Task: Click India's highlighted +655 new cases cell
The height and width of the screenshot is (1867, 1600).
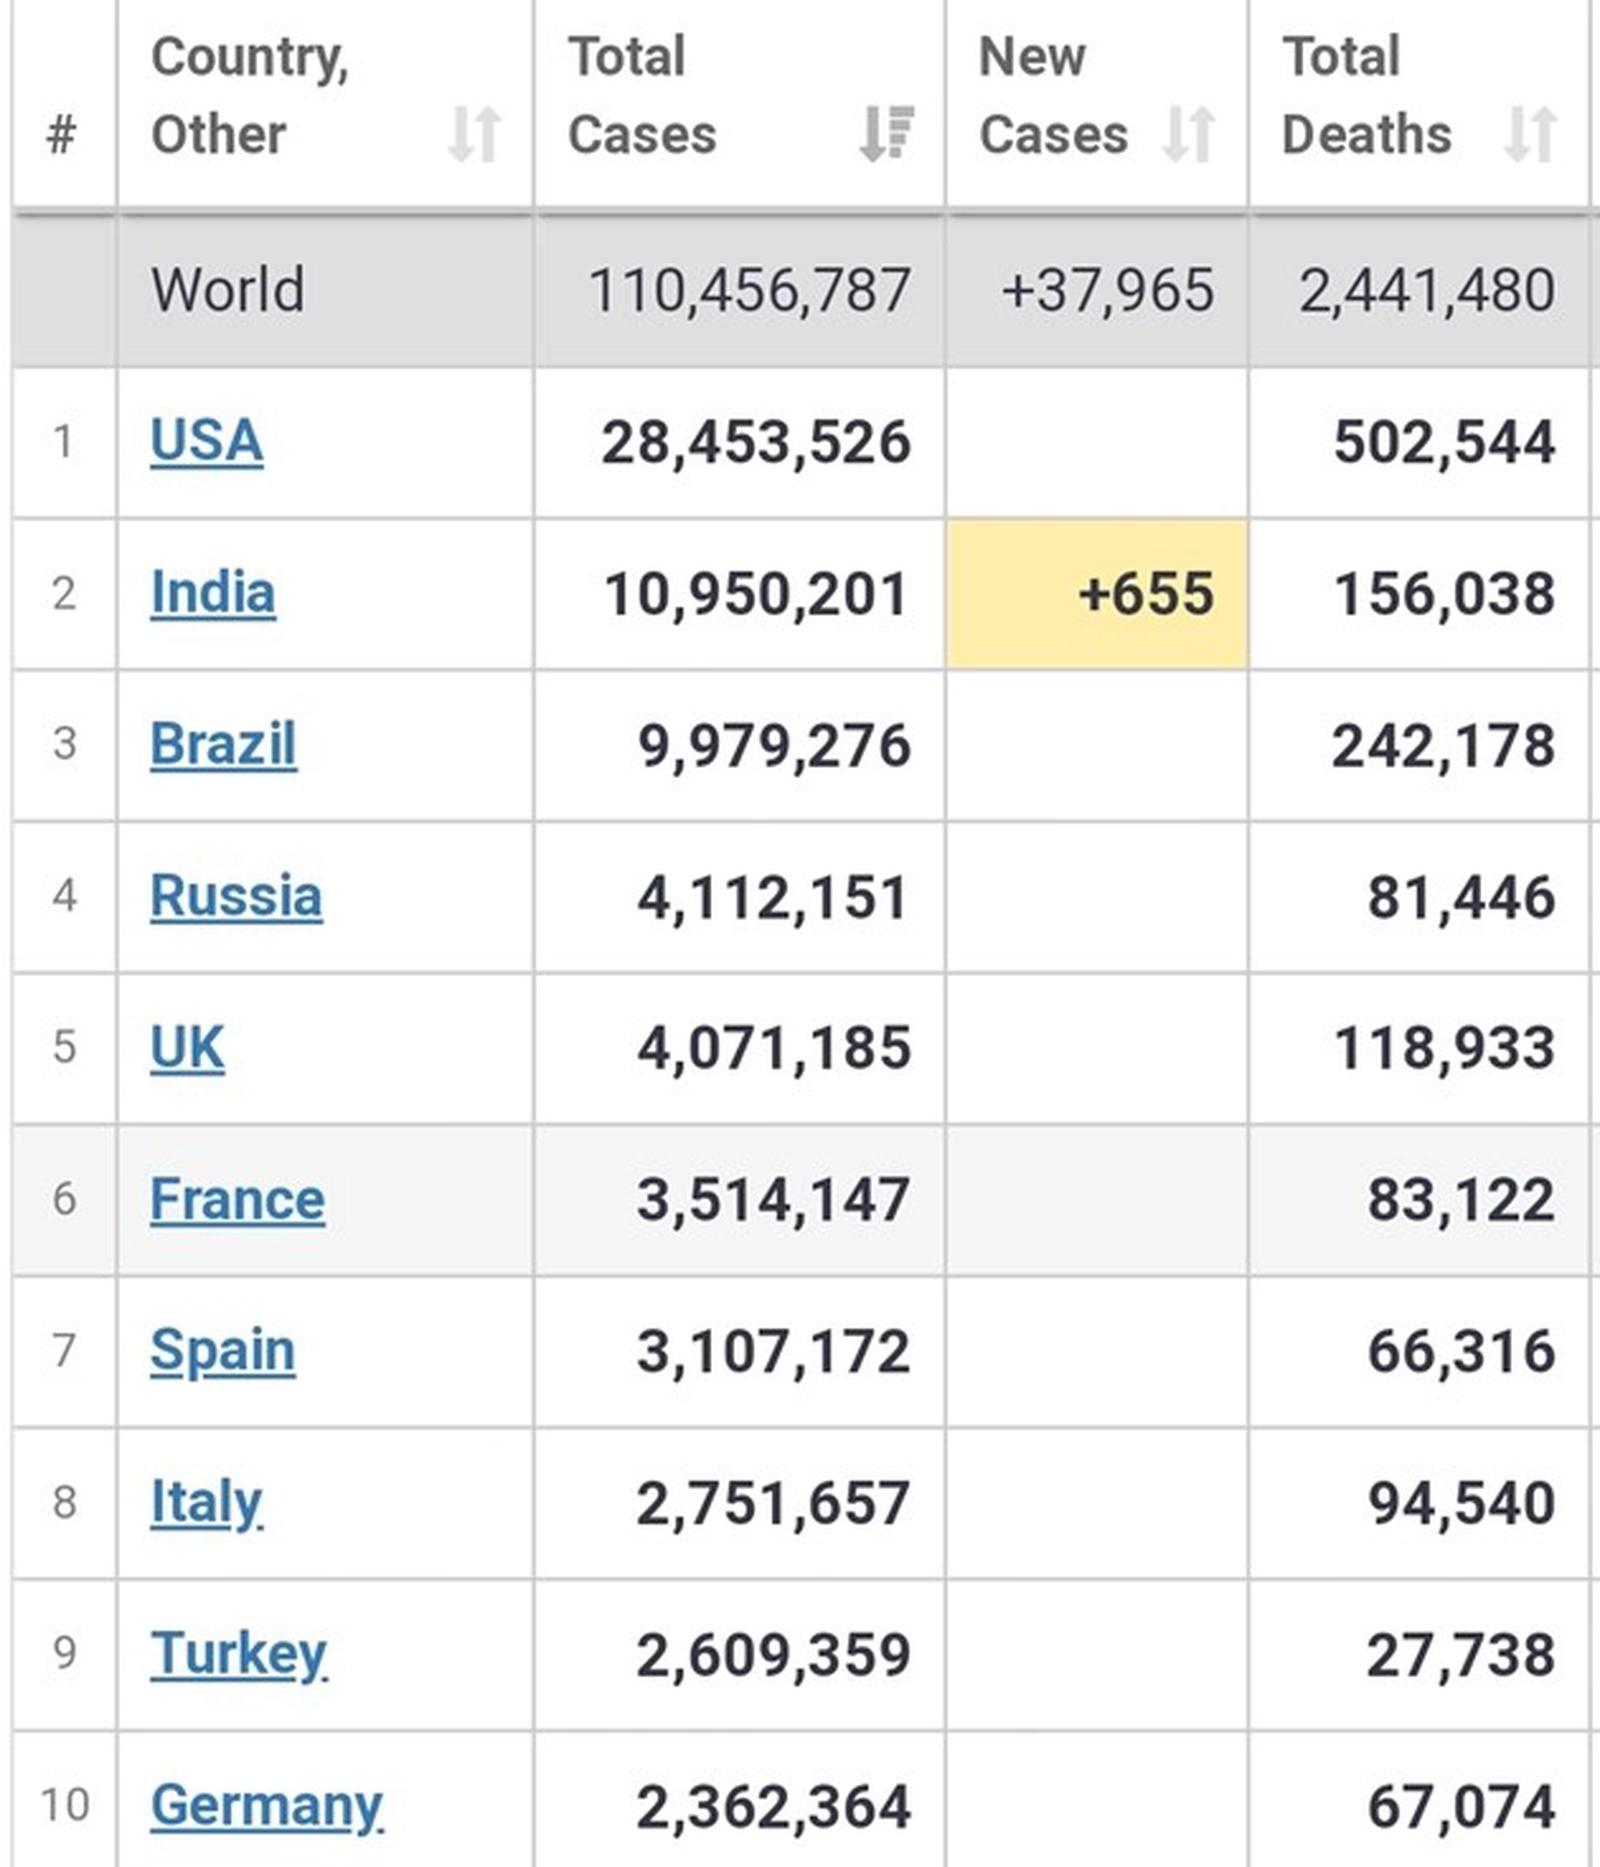Action: point(1097,593)
